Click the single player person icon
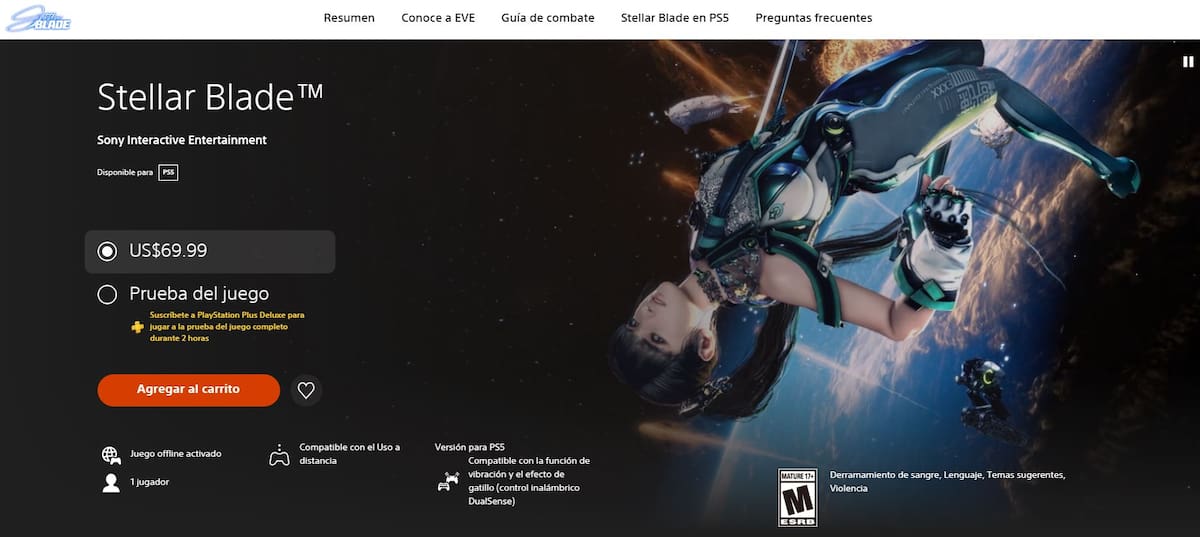The image size is (1200, 537). (111, 483)
